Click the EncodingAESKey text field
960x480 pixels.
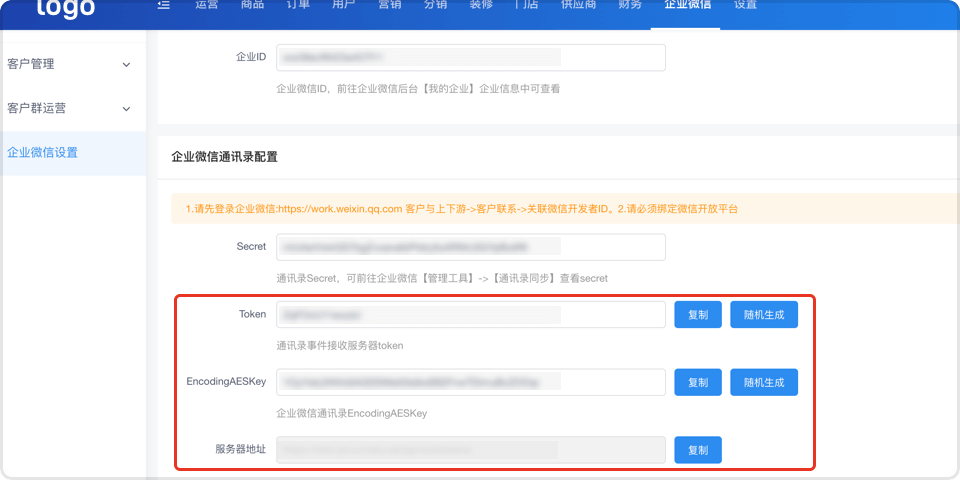tap(470, 382)
